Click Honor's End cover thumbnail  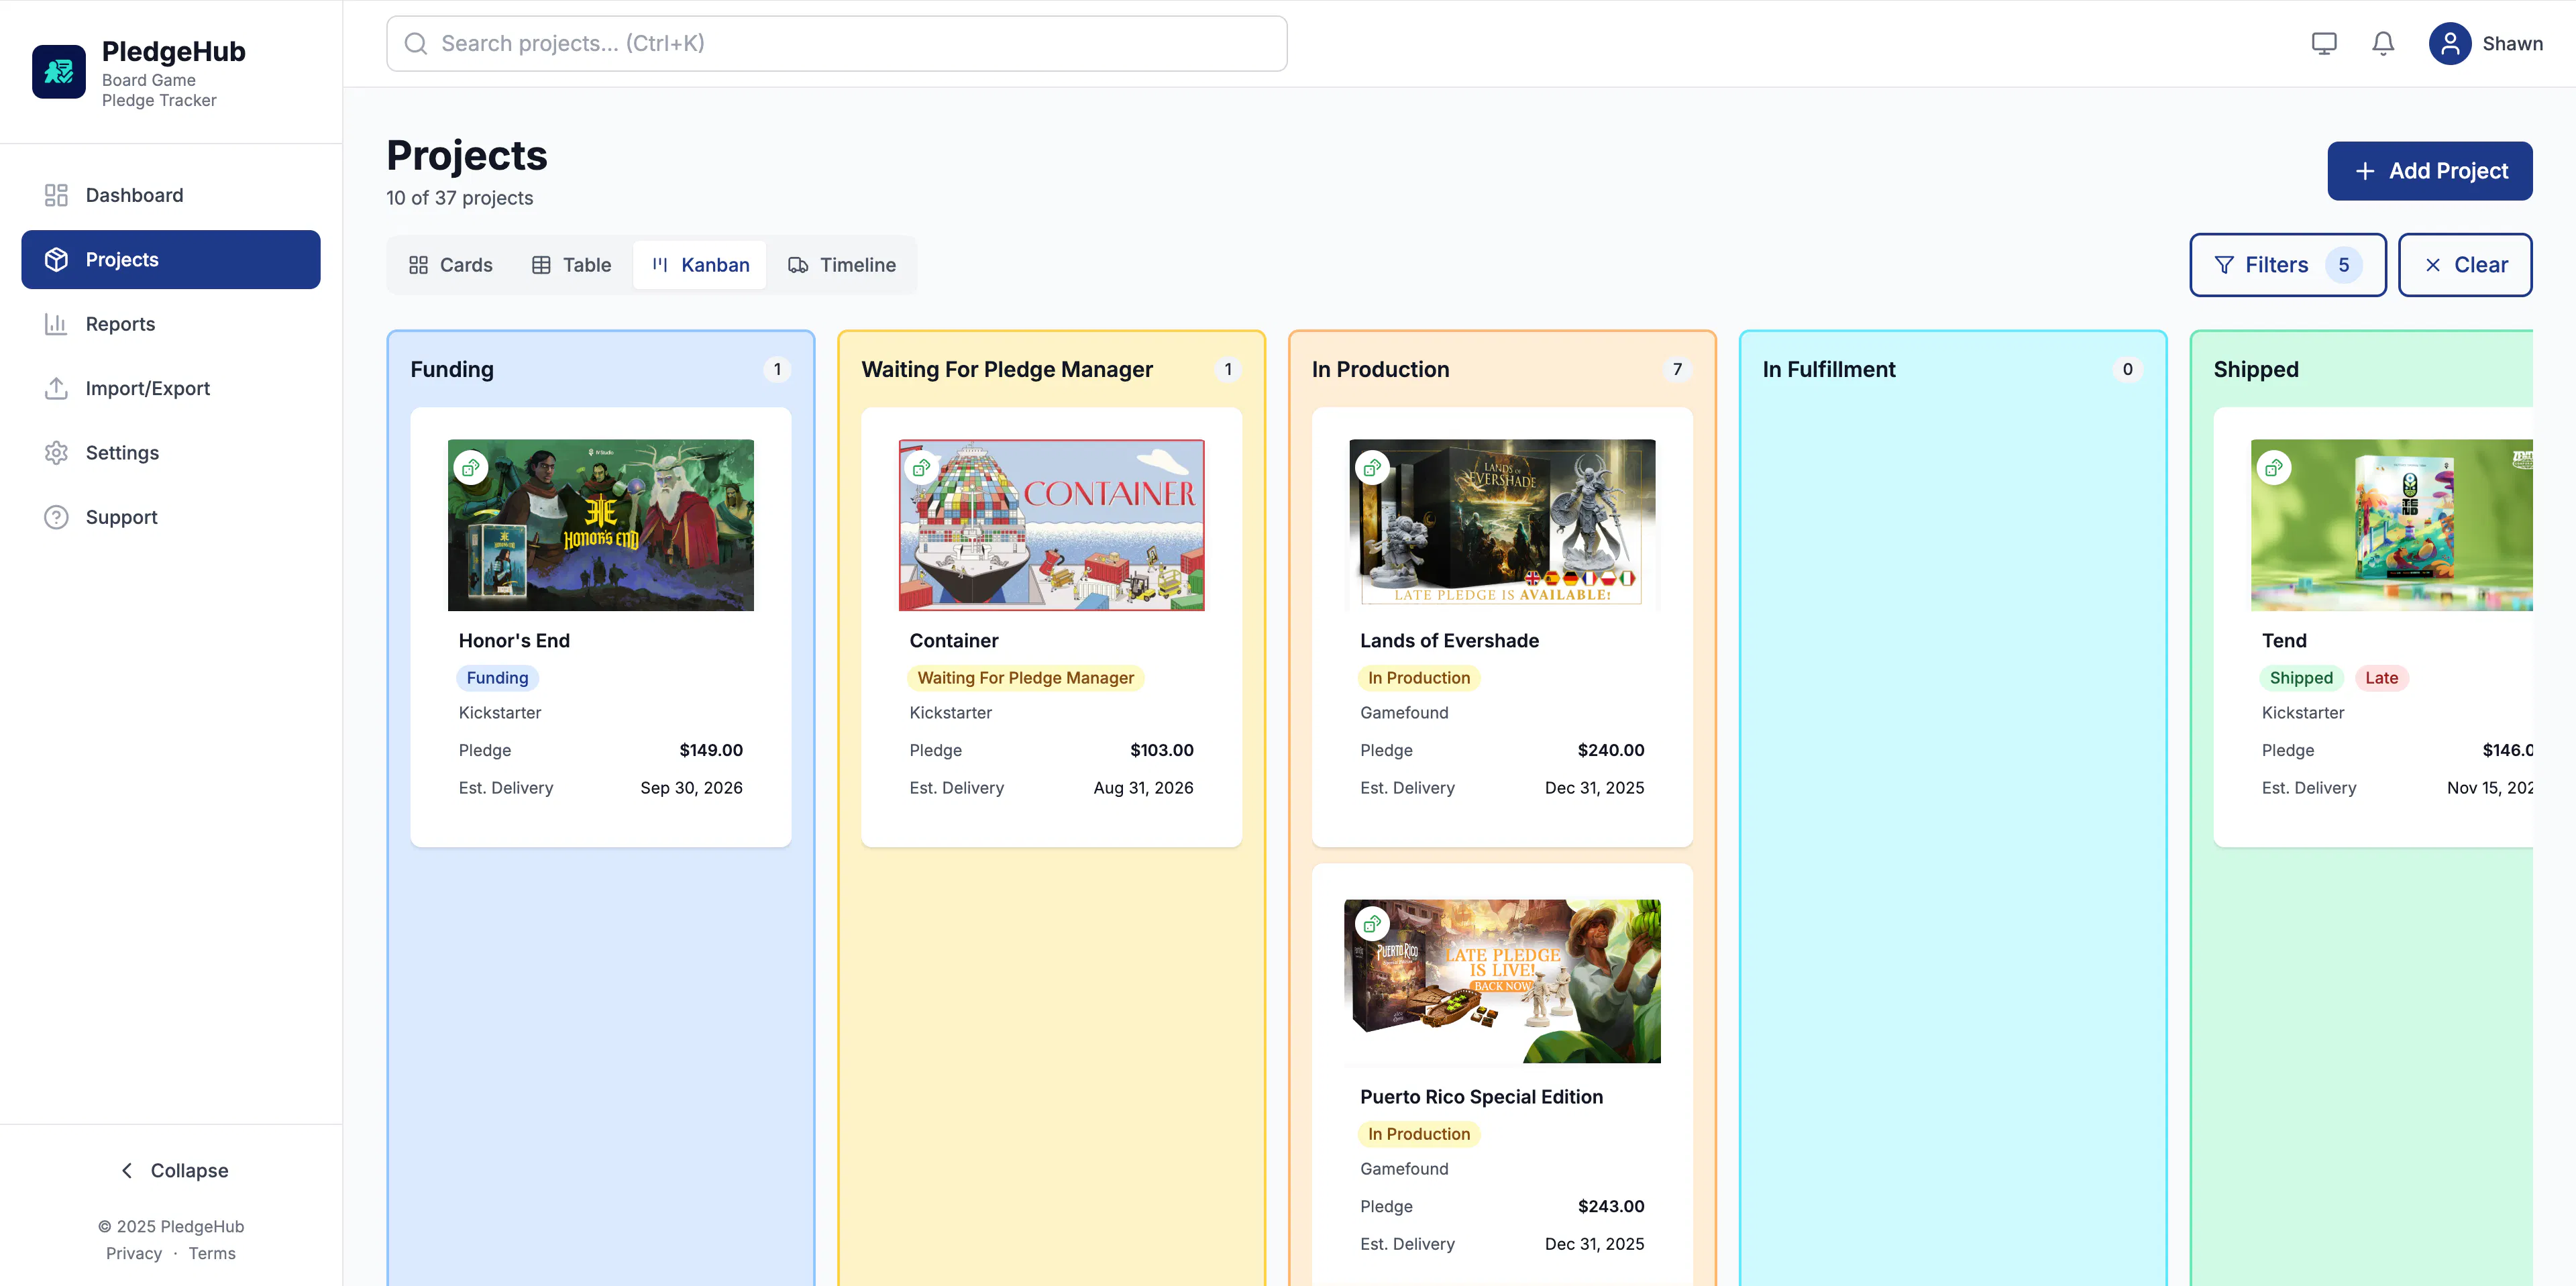point(601,525)
